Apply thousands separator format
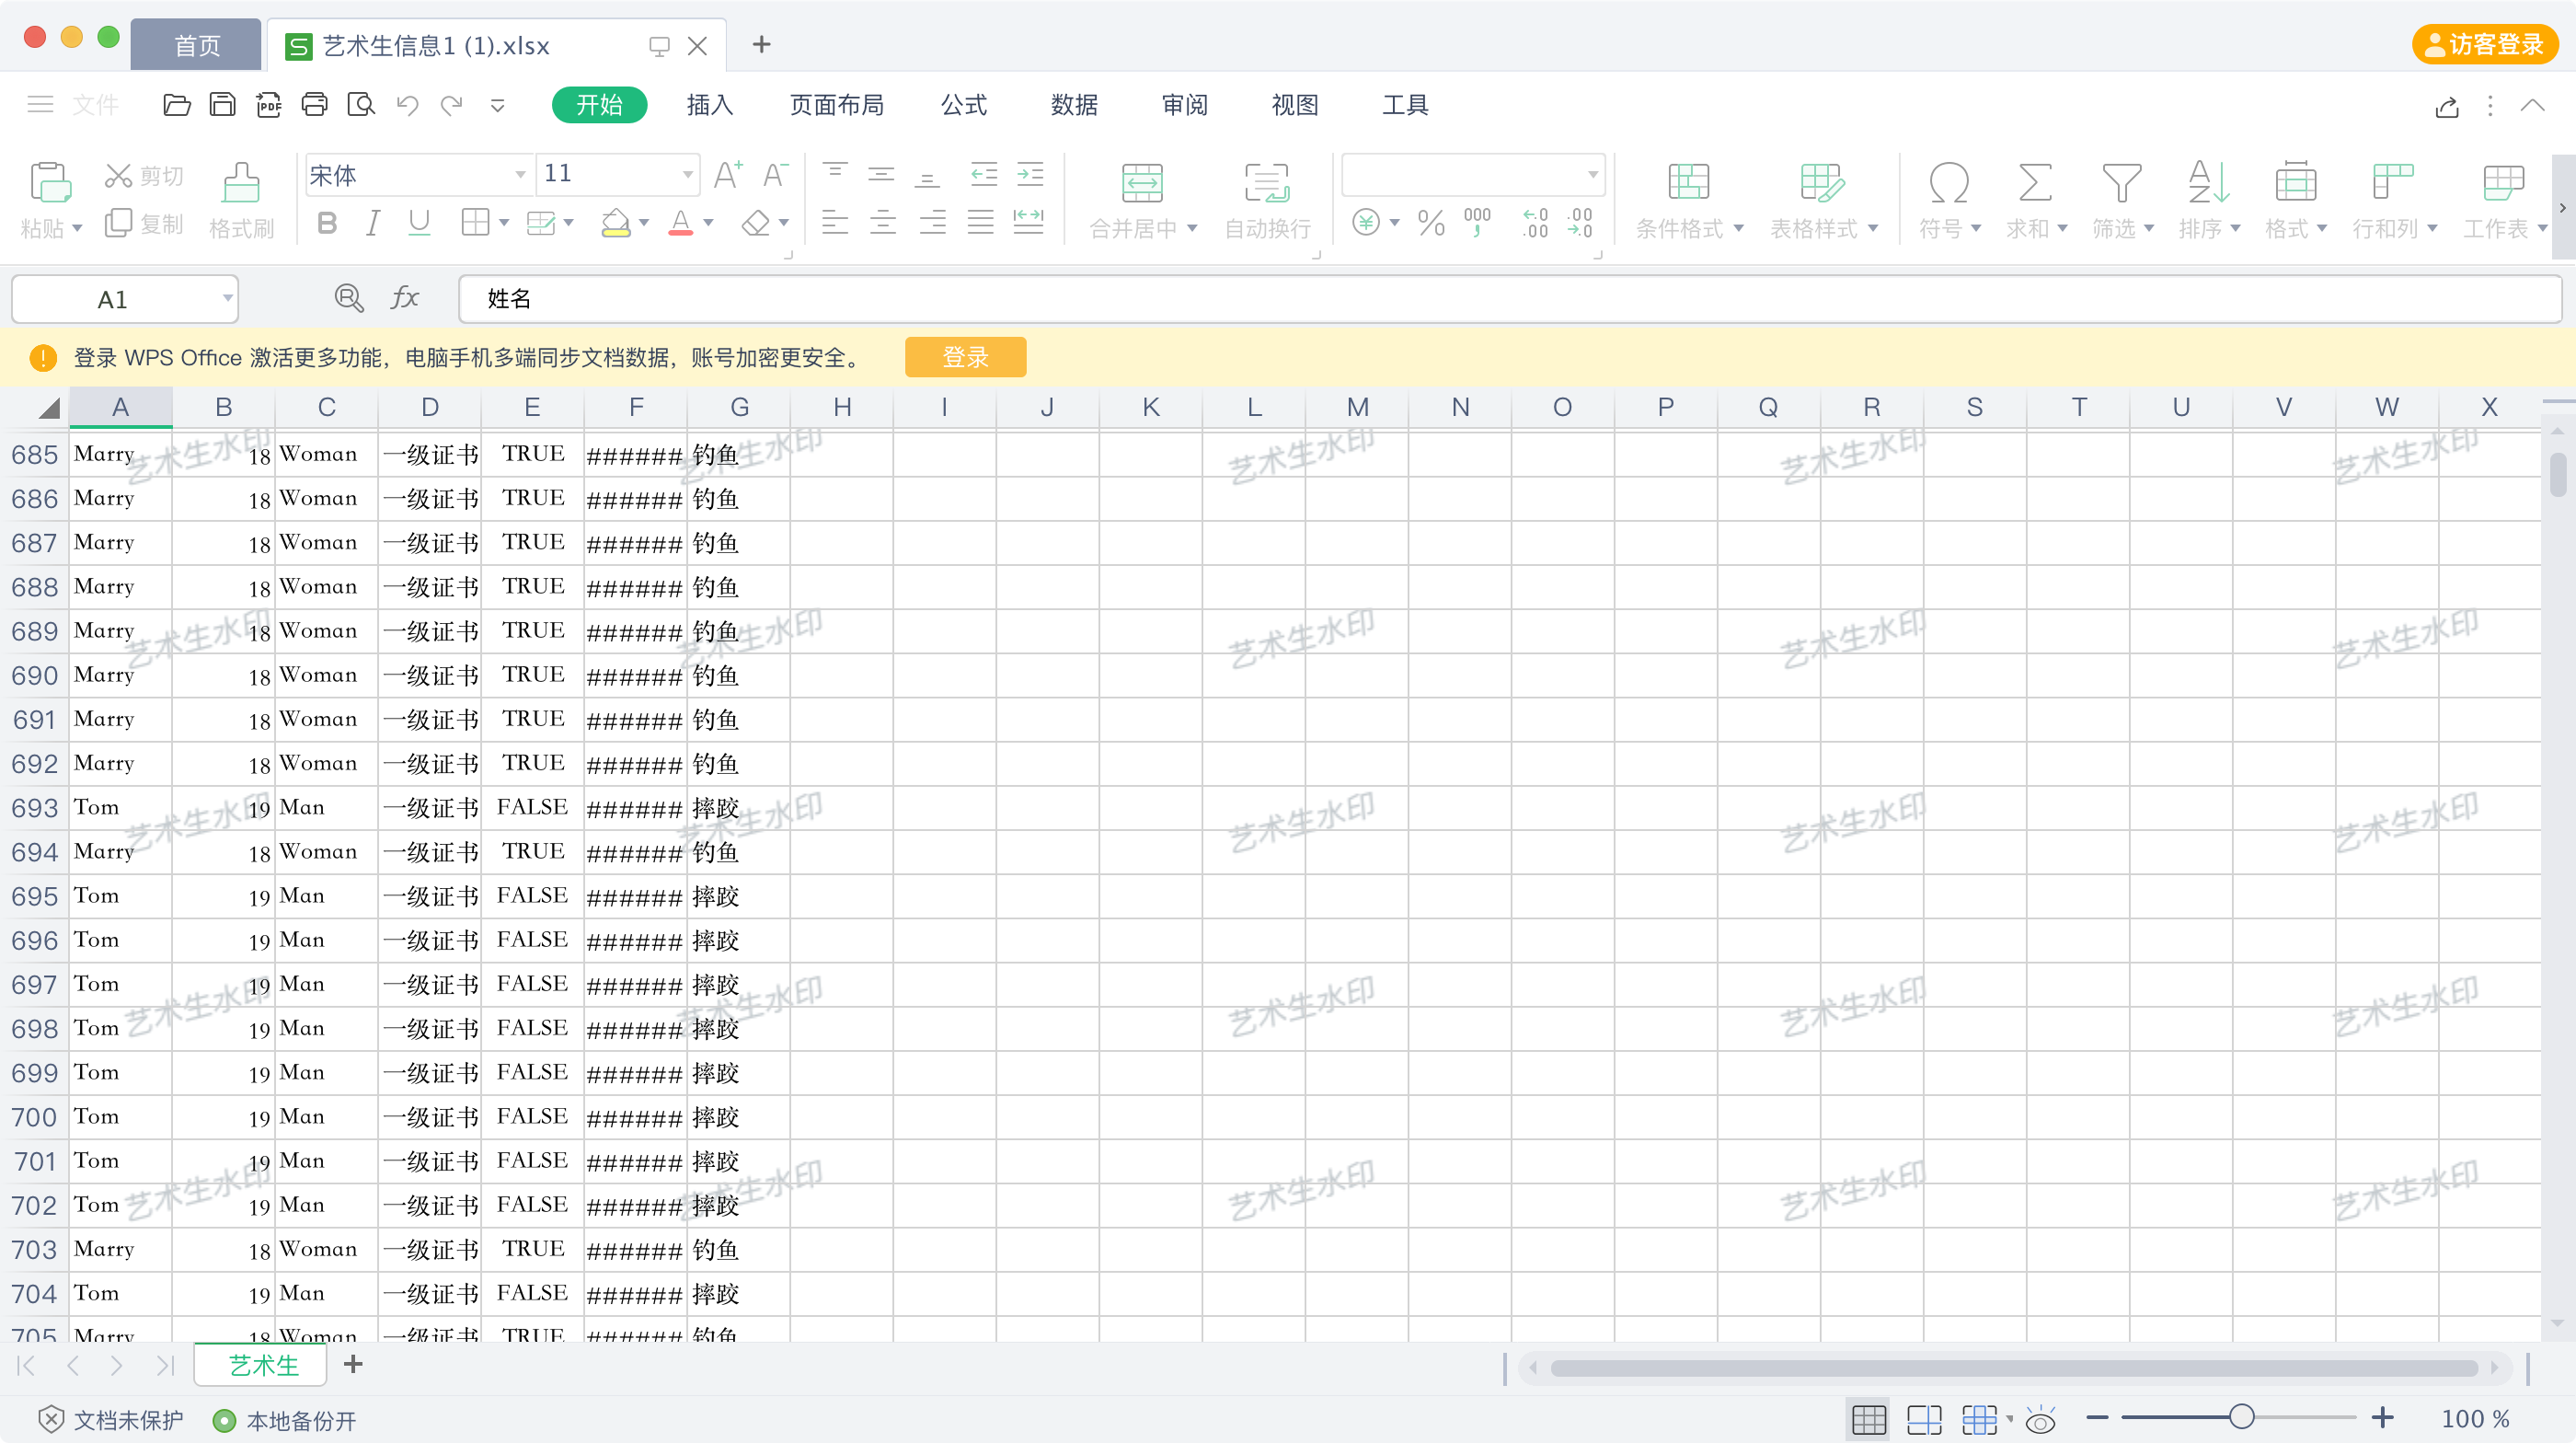Image resolution: width=2576 pixels, height=1443 pixels. pos(1477,223)
